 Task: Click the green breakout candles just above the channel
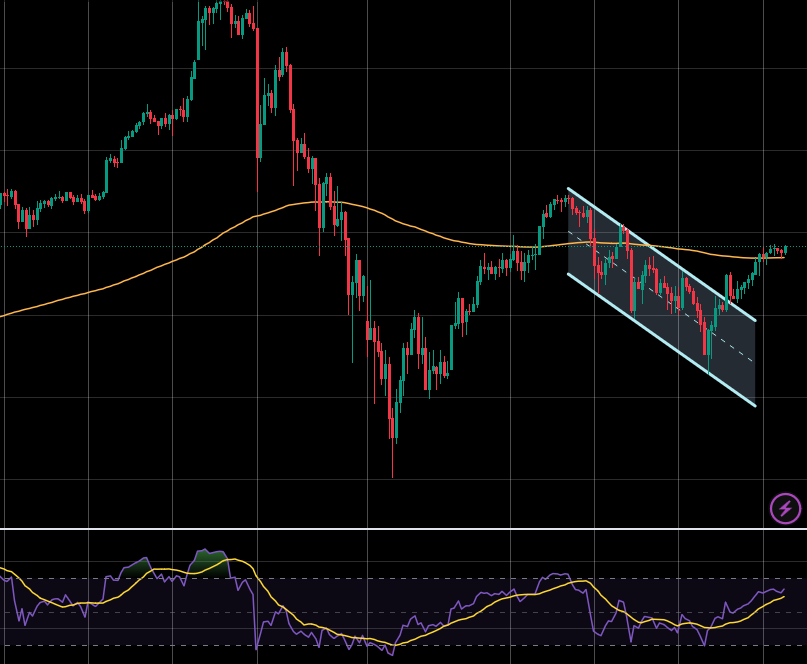(741, 289)
